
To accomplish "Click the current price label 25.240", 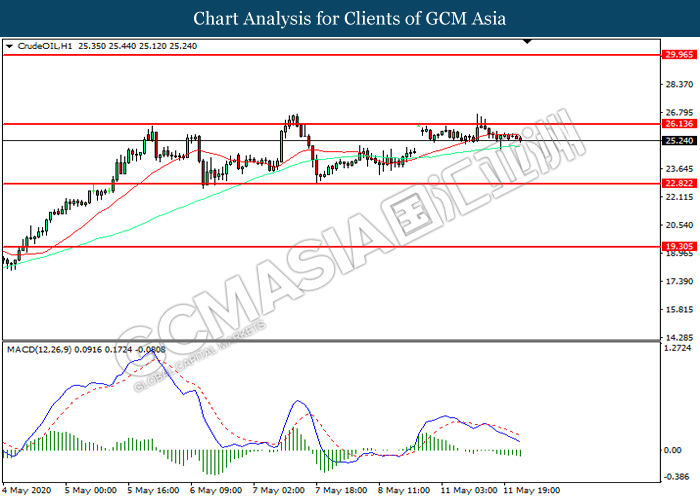I will (679, 141).
